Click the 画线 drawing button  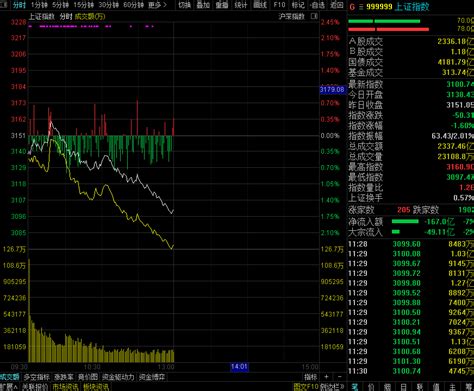(x=260, y=5)
